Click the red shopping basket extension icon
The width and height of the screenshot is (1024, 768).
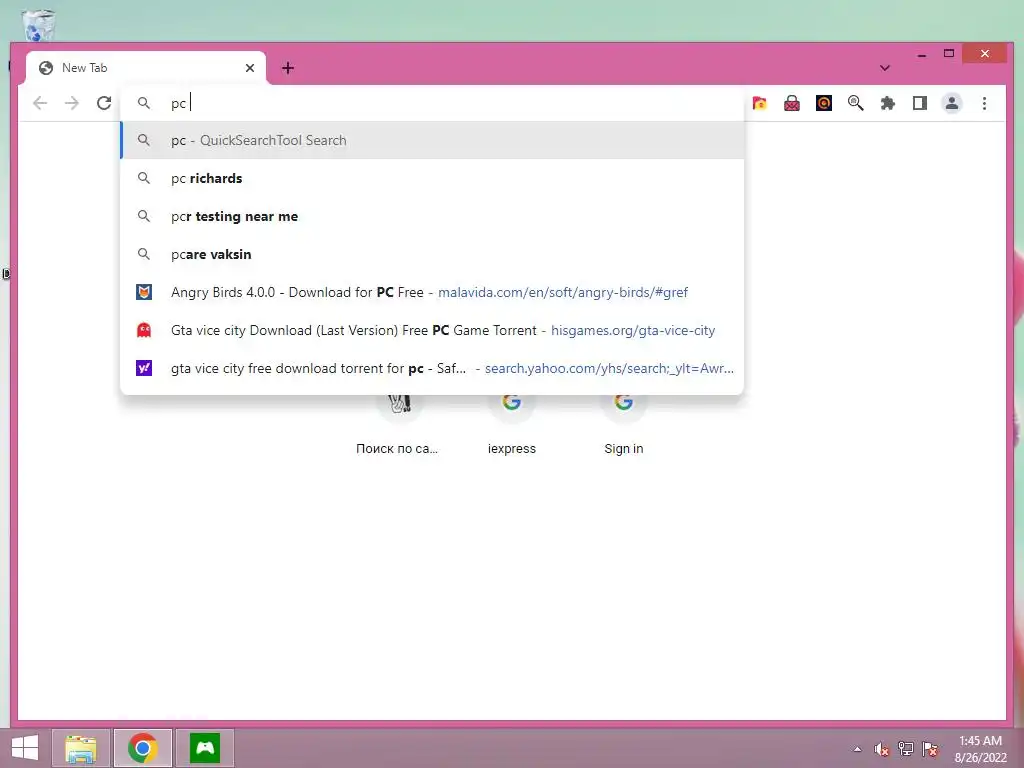(x=792, y=103)
